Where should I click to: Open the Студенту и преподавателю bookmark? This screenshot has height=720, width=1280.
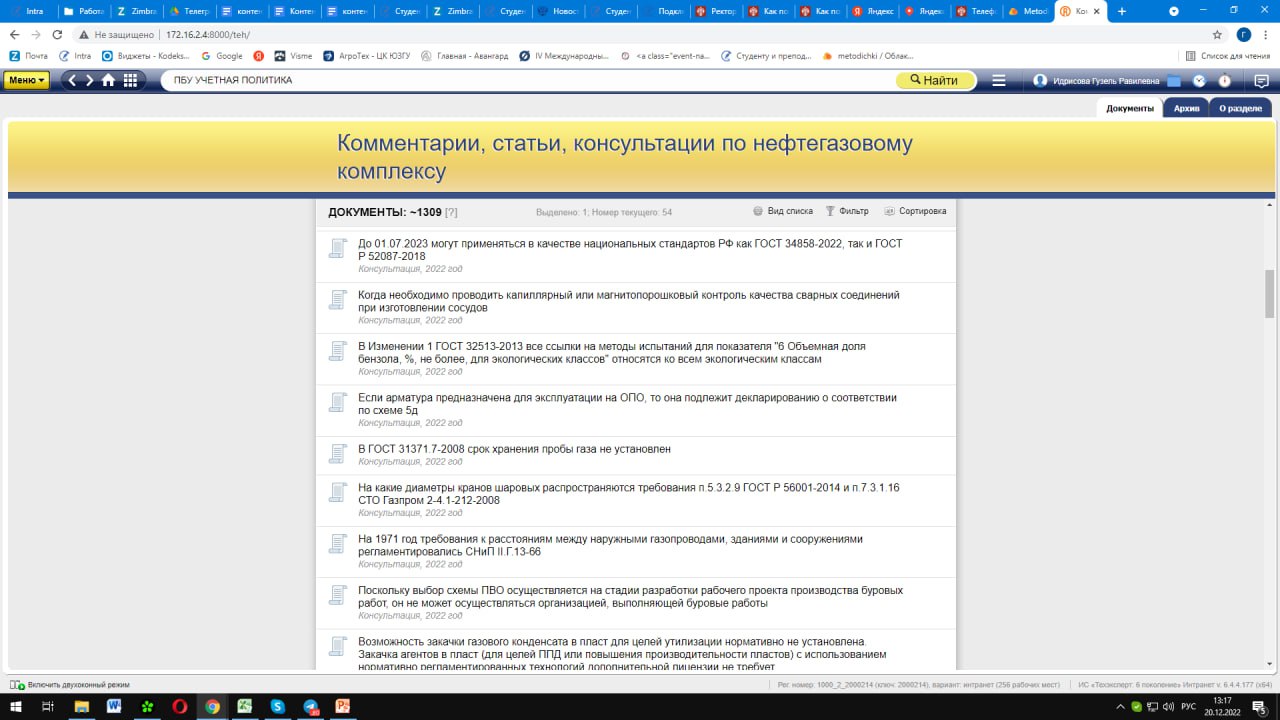pyautogui.click(x=765, y=56)
